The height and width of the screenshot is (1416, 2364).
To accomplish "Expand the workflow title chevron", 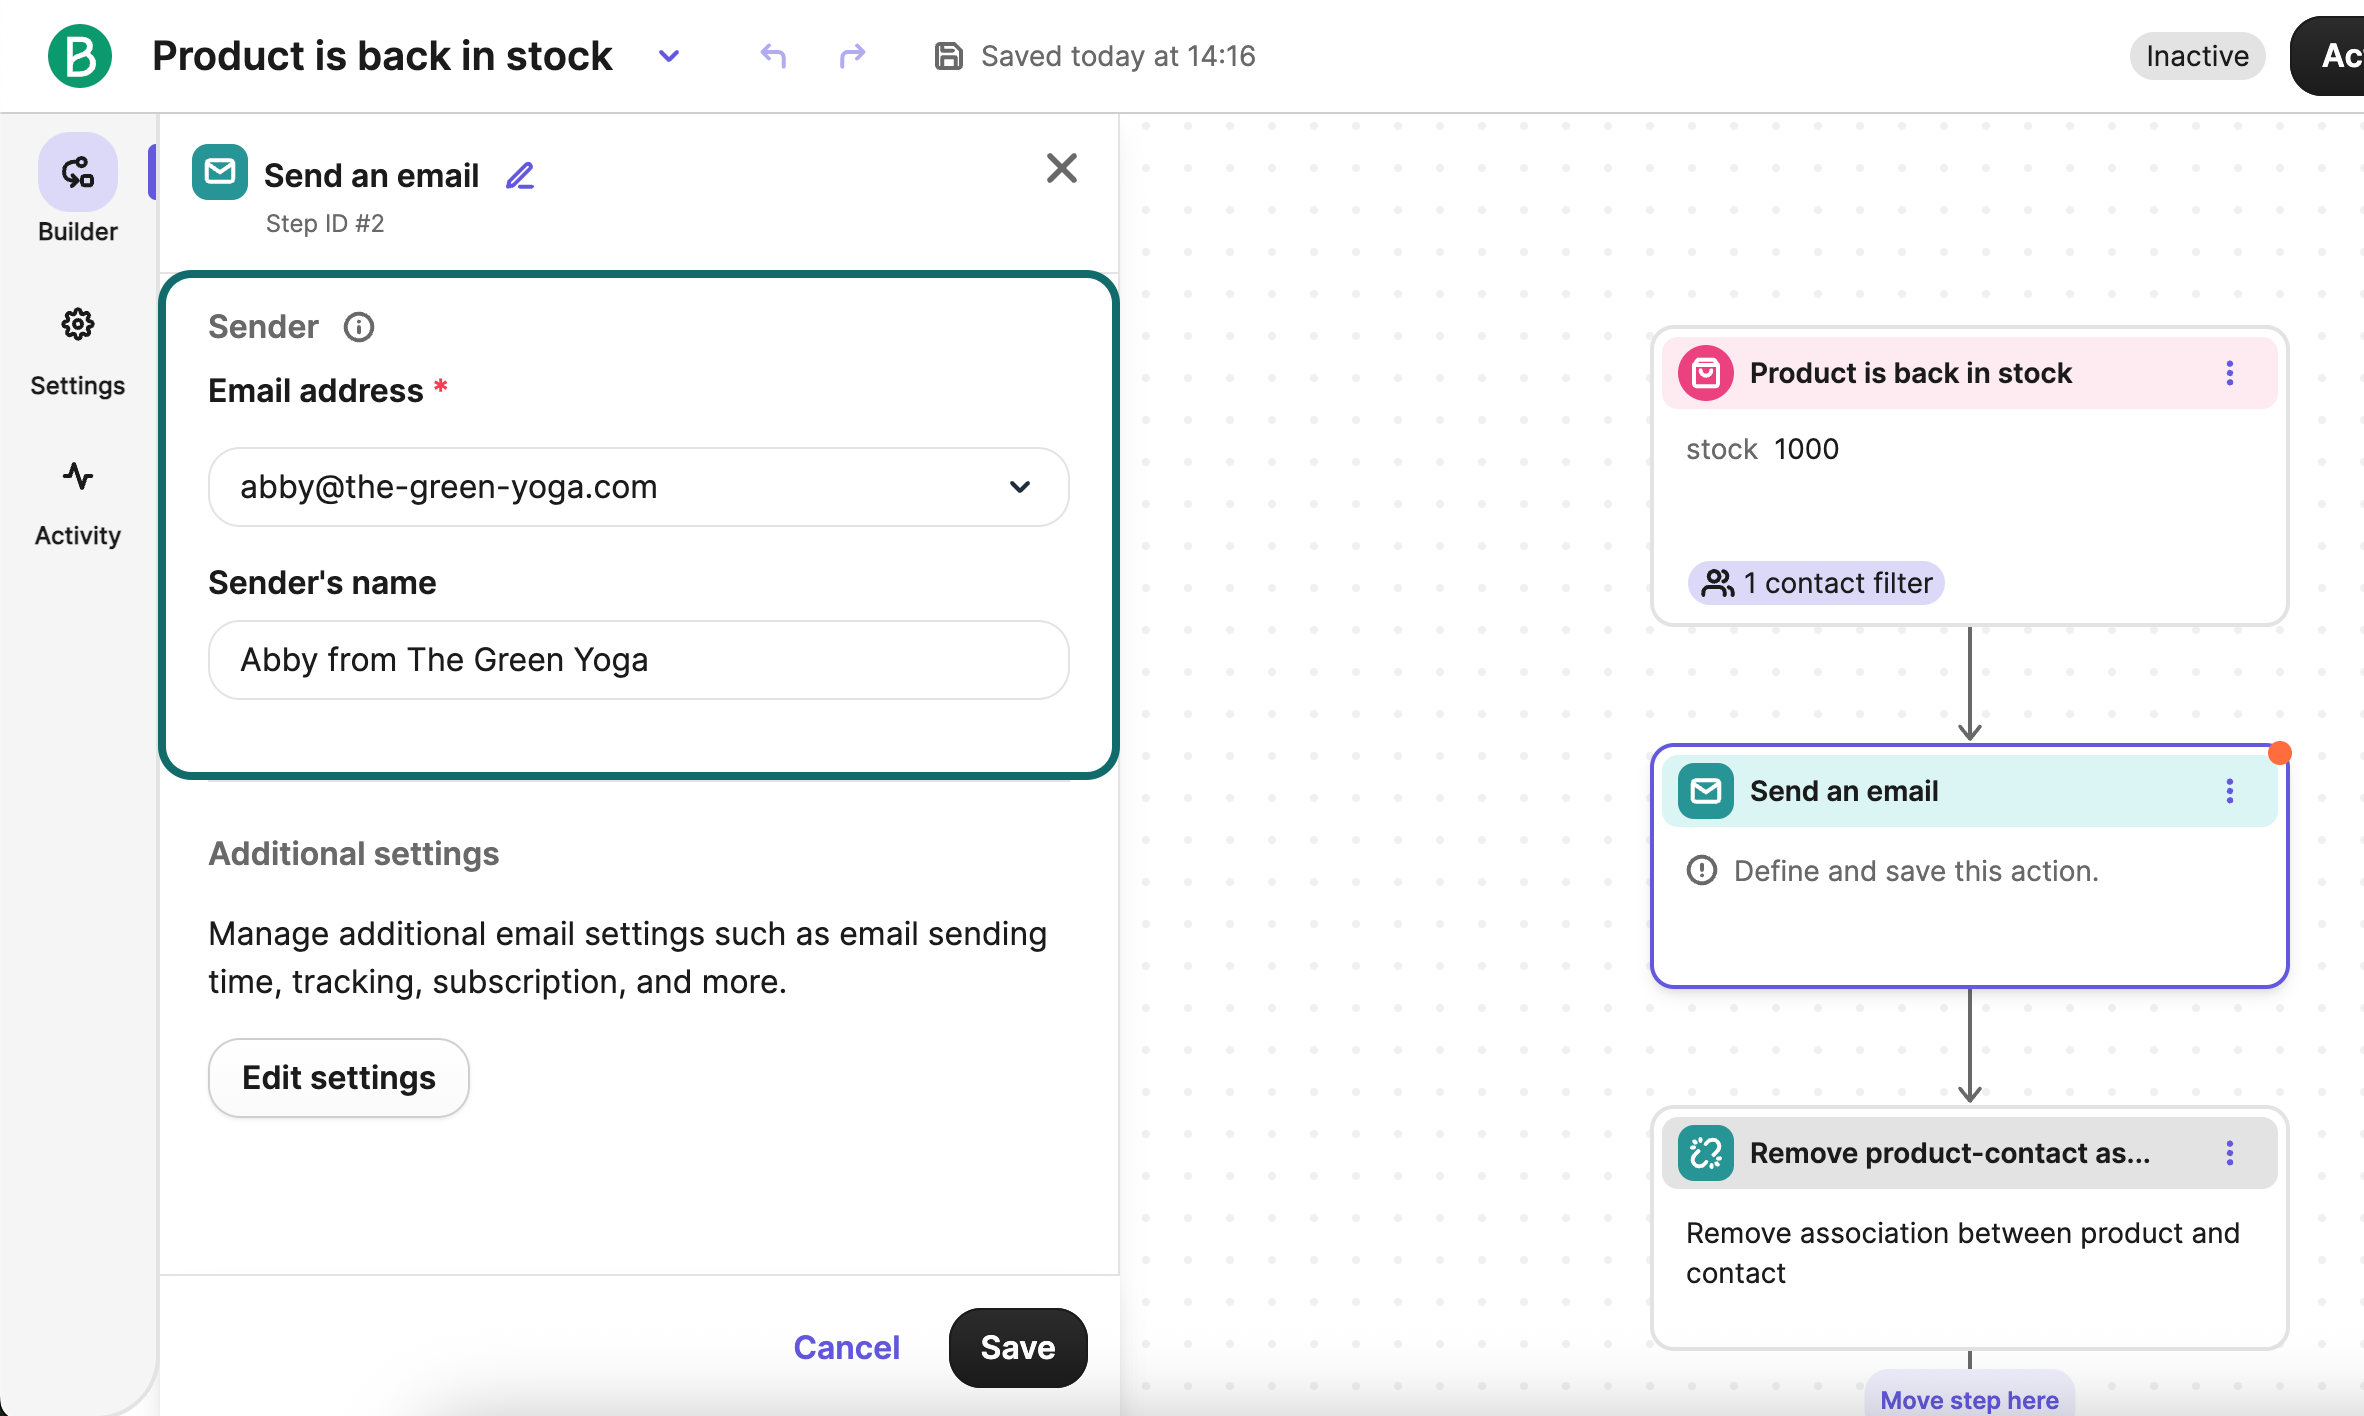I will tap(669, 56).
